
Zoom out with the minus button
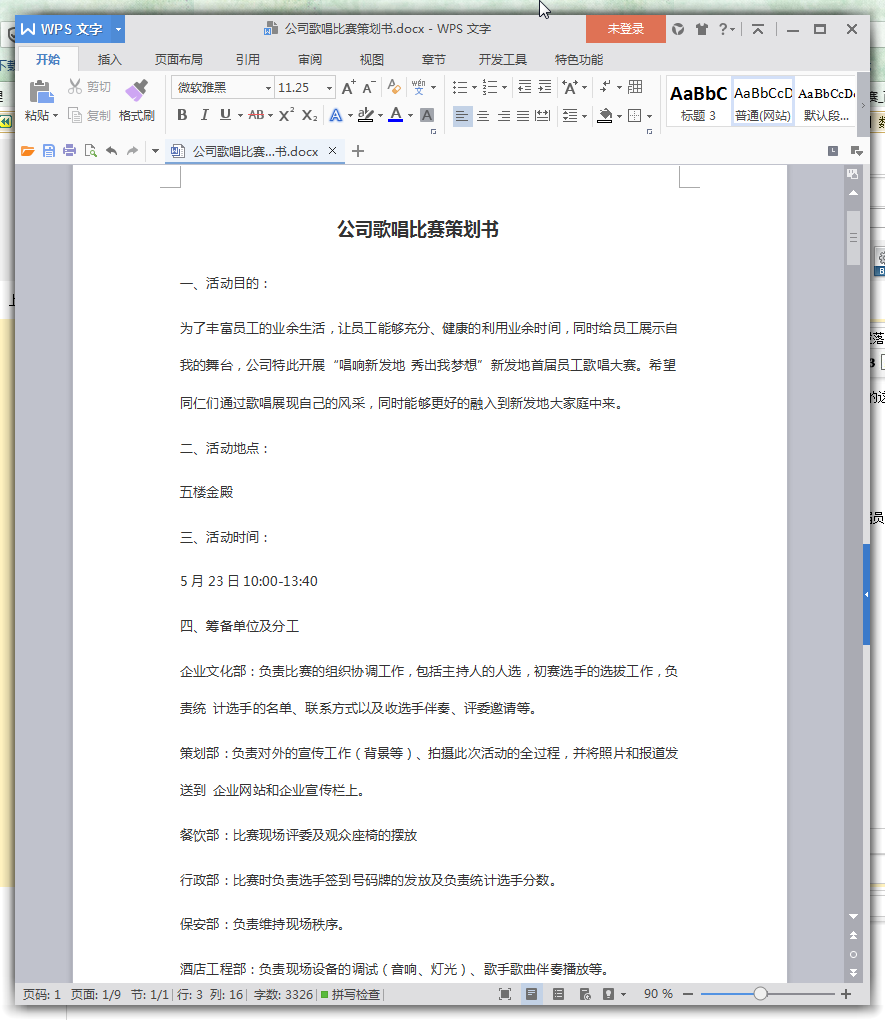click(x=688, y=994)
